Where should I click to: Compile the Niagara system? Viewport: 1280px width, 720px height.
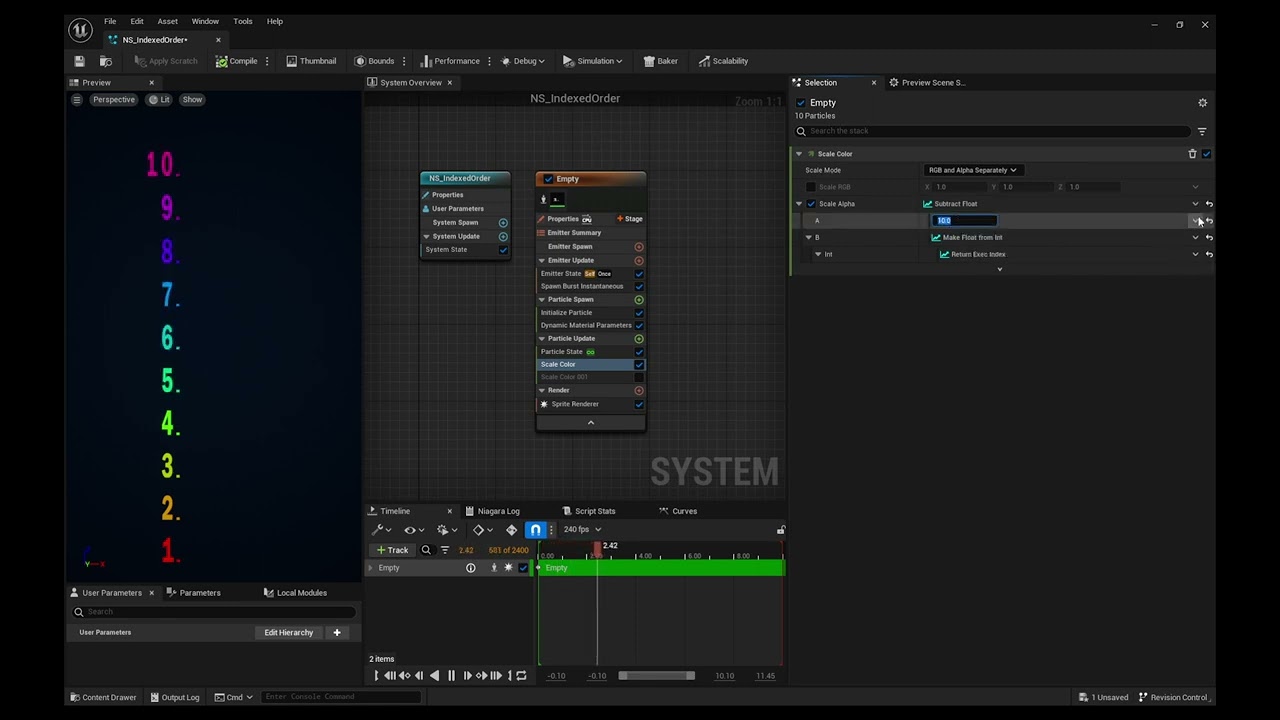point(237,61)
